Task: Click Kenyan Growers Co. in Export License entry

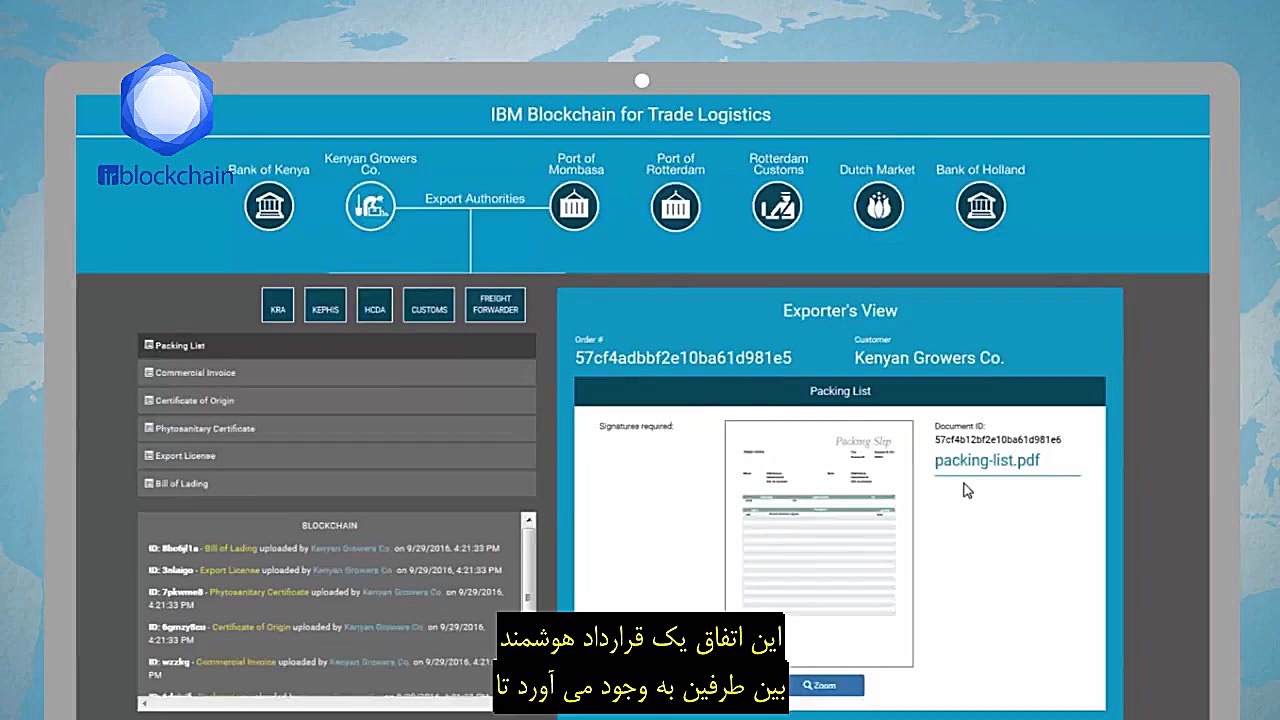Action: [x=353, y=570]
